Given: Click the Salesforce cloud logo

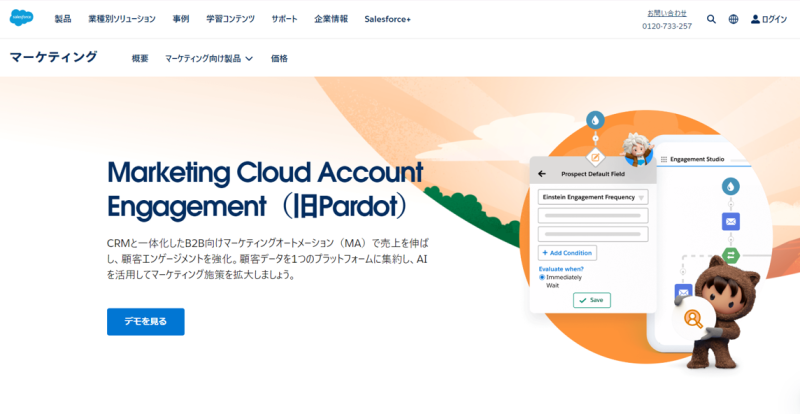Looking at the screenshot, I should point(21,18).
